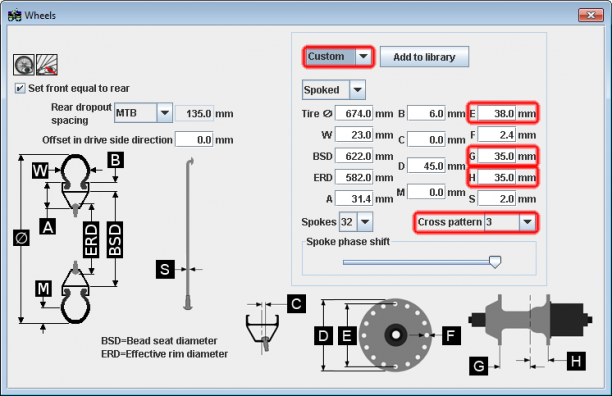Image resolution: width=612 pixels, height=396 pixels.
Task: Expand the Spoked wheel type dropdown
Action: click(x=334, y=90)
